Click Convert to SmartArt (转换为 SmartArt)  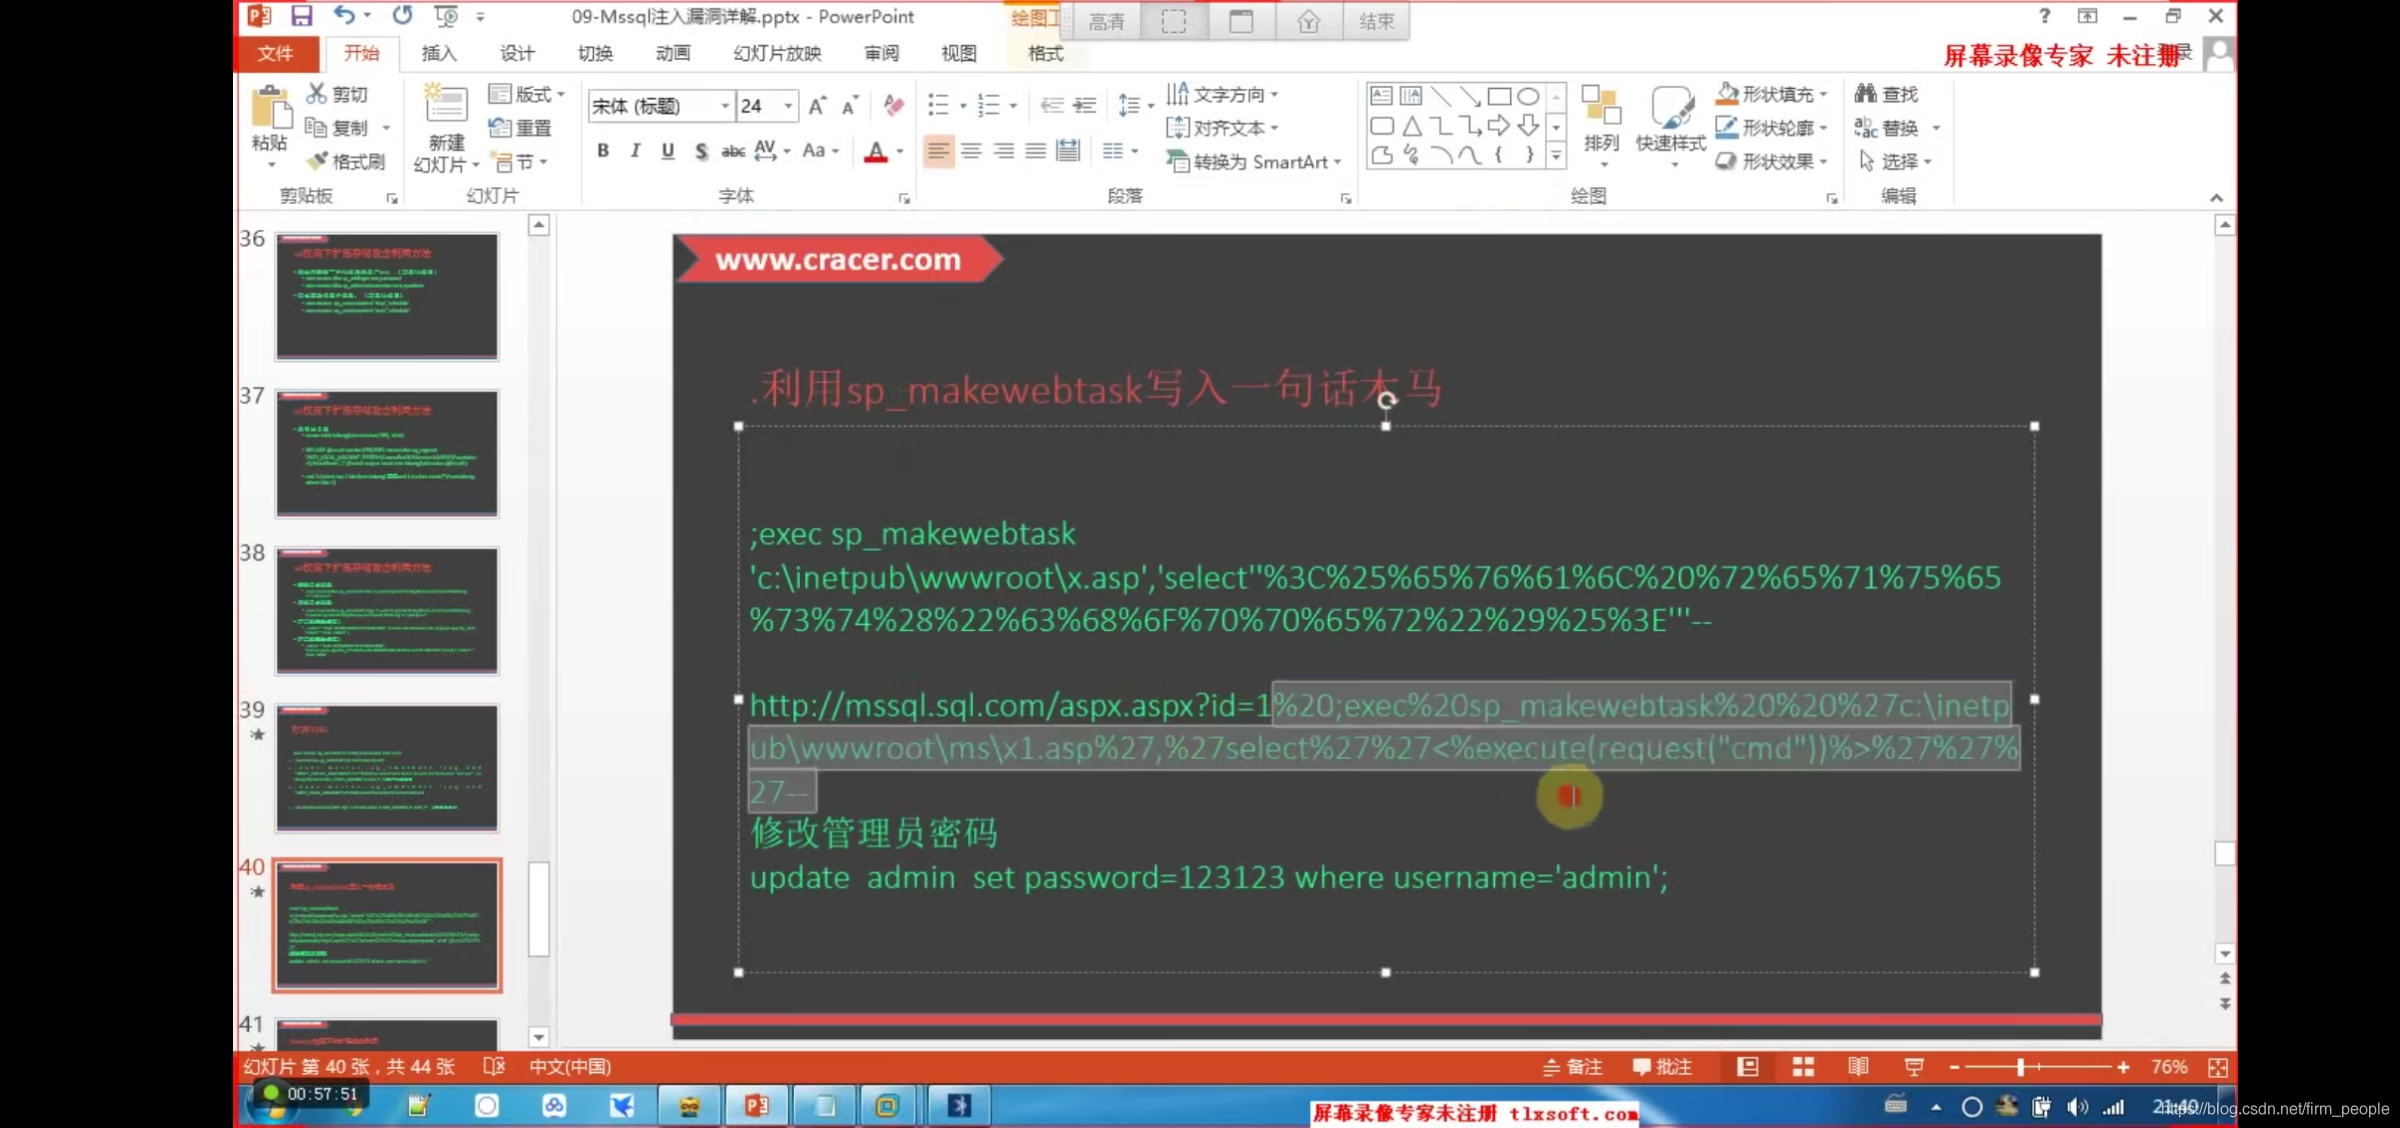[x=1254, y=161]
